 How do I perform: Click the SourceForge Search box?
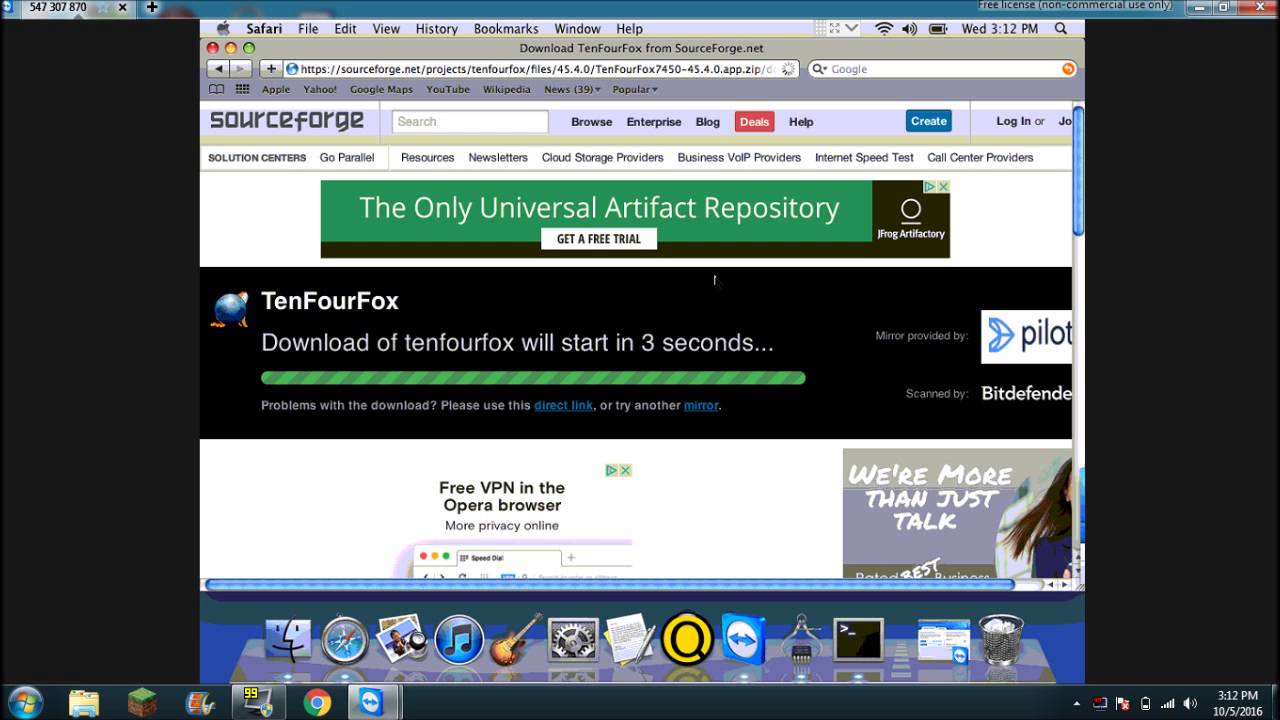tap(470, 121)
